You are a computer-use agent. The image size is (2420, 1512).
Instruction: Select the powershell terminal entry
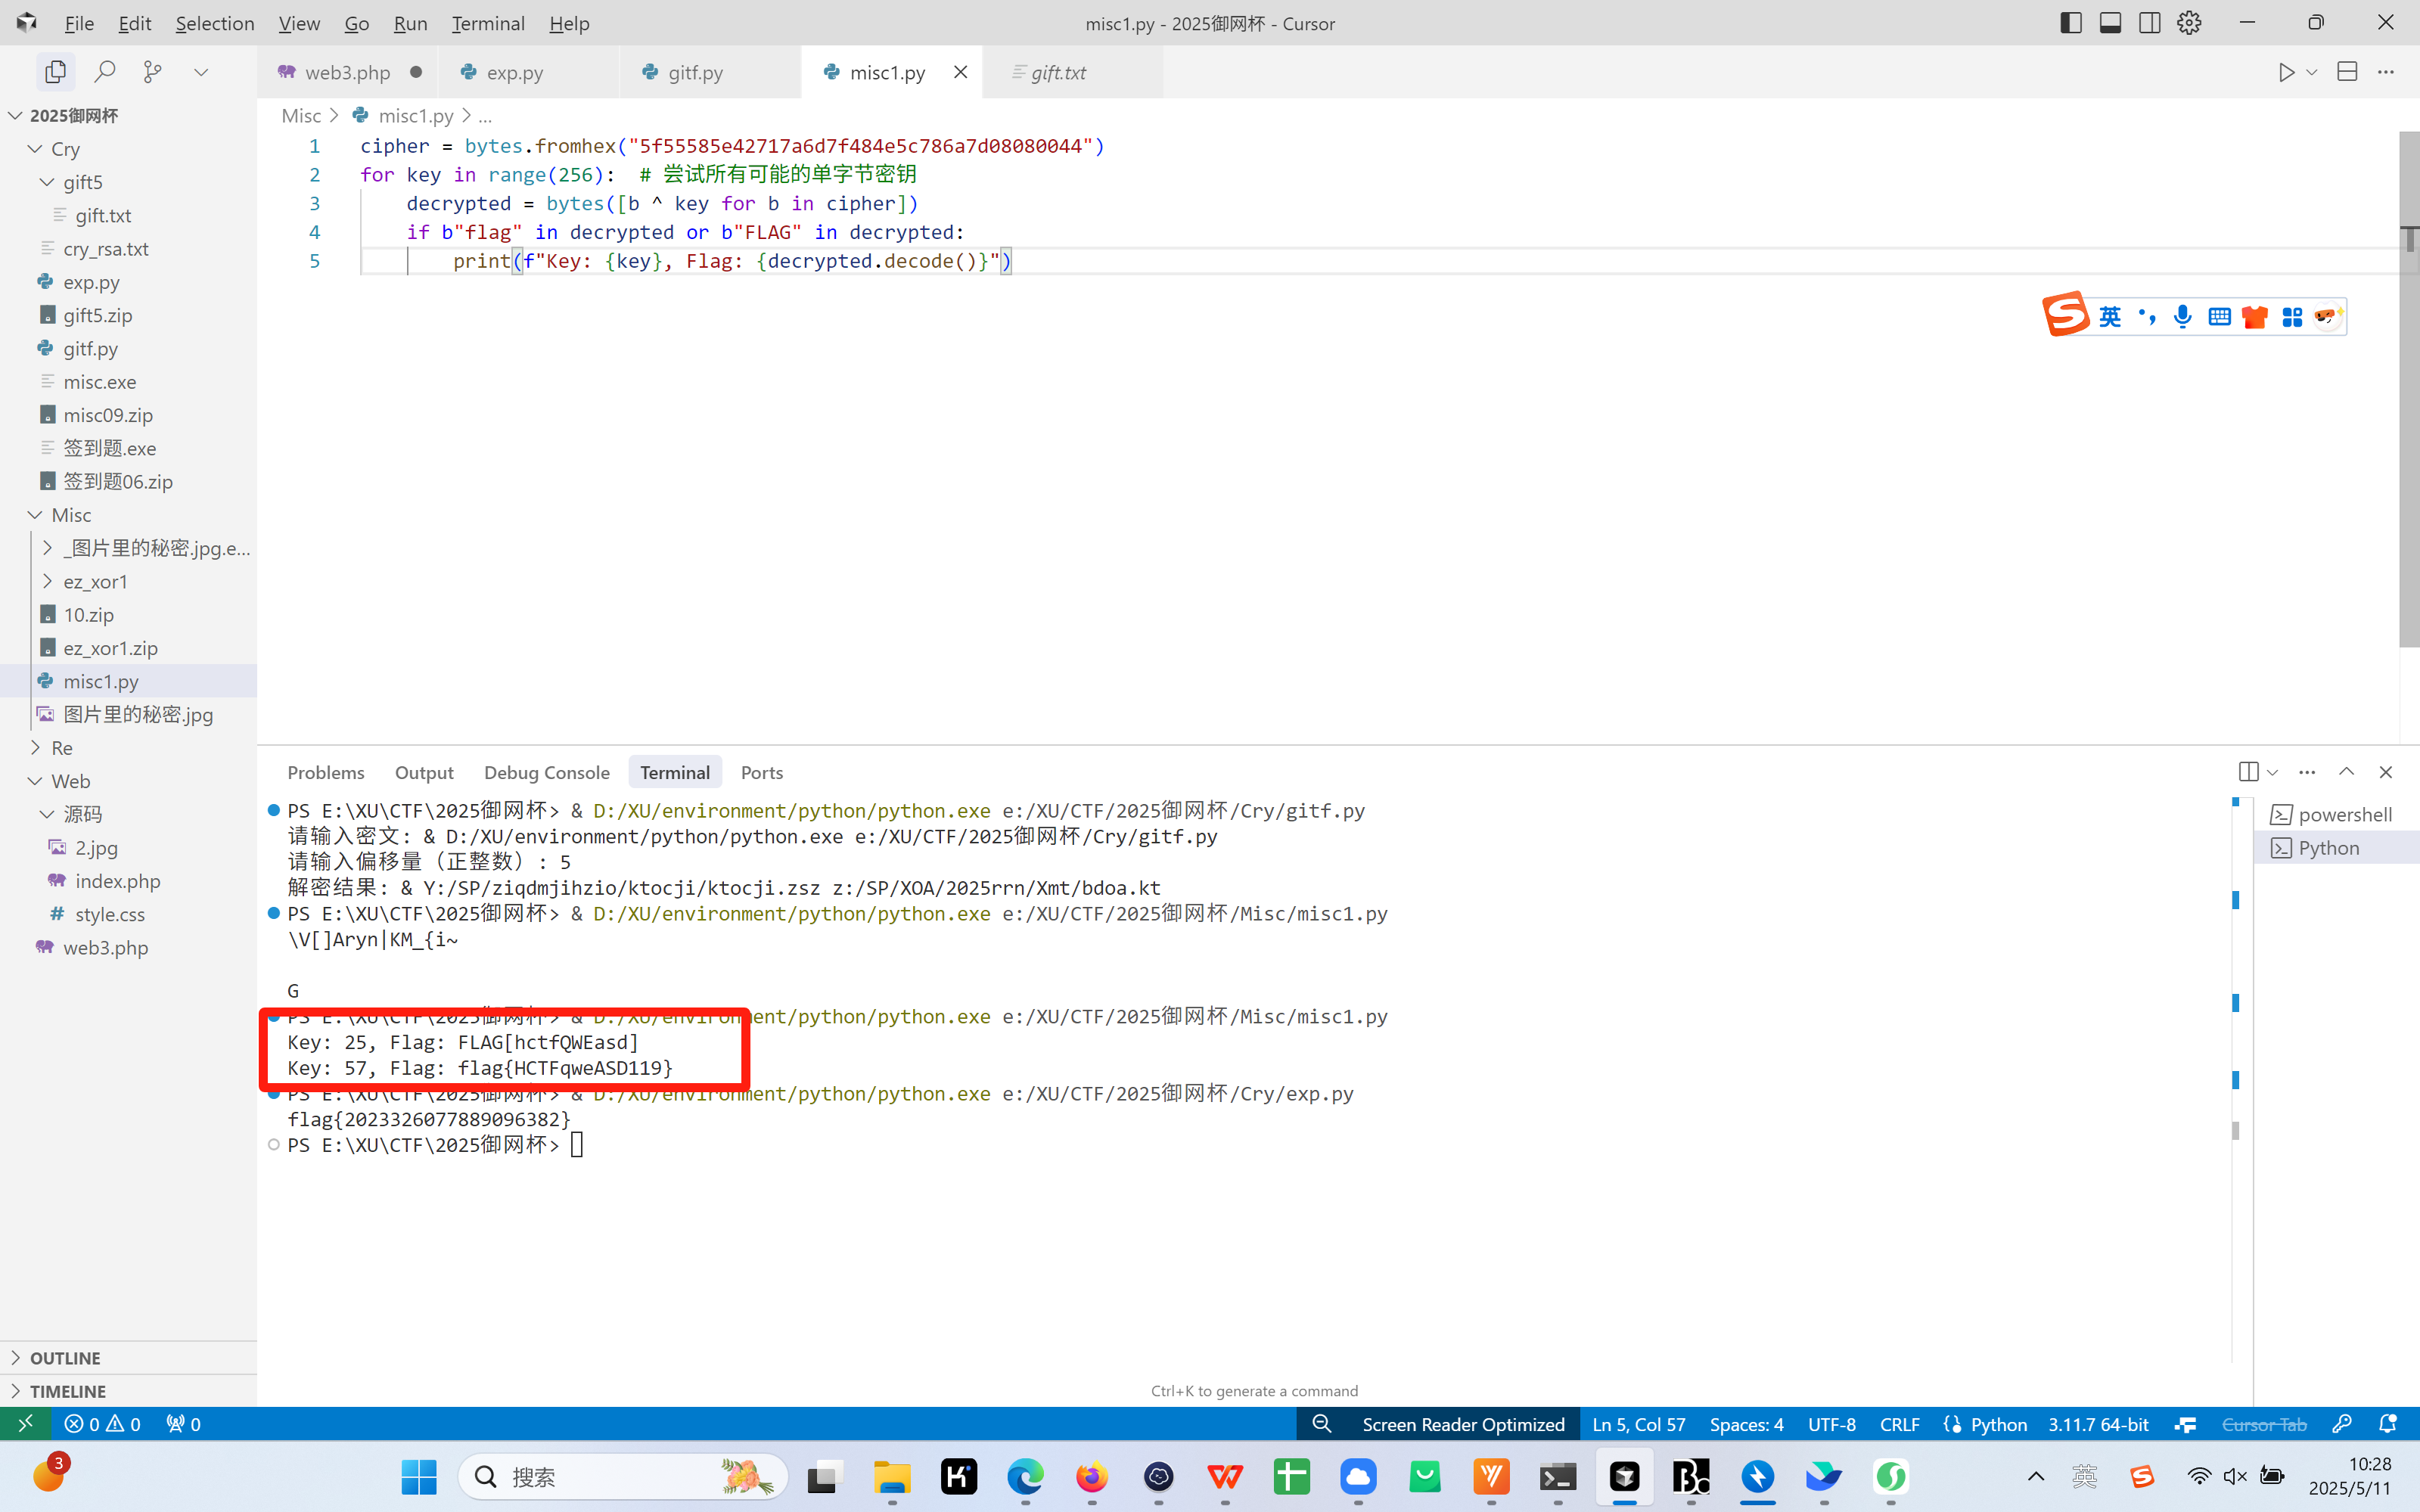[2343, 814]
